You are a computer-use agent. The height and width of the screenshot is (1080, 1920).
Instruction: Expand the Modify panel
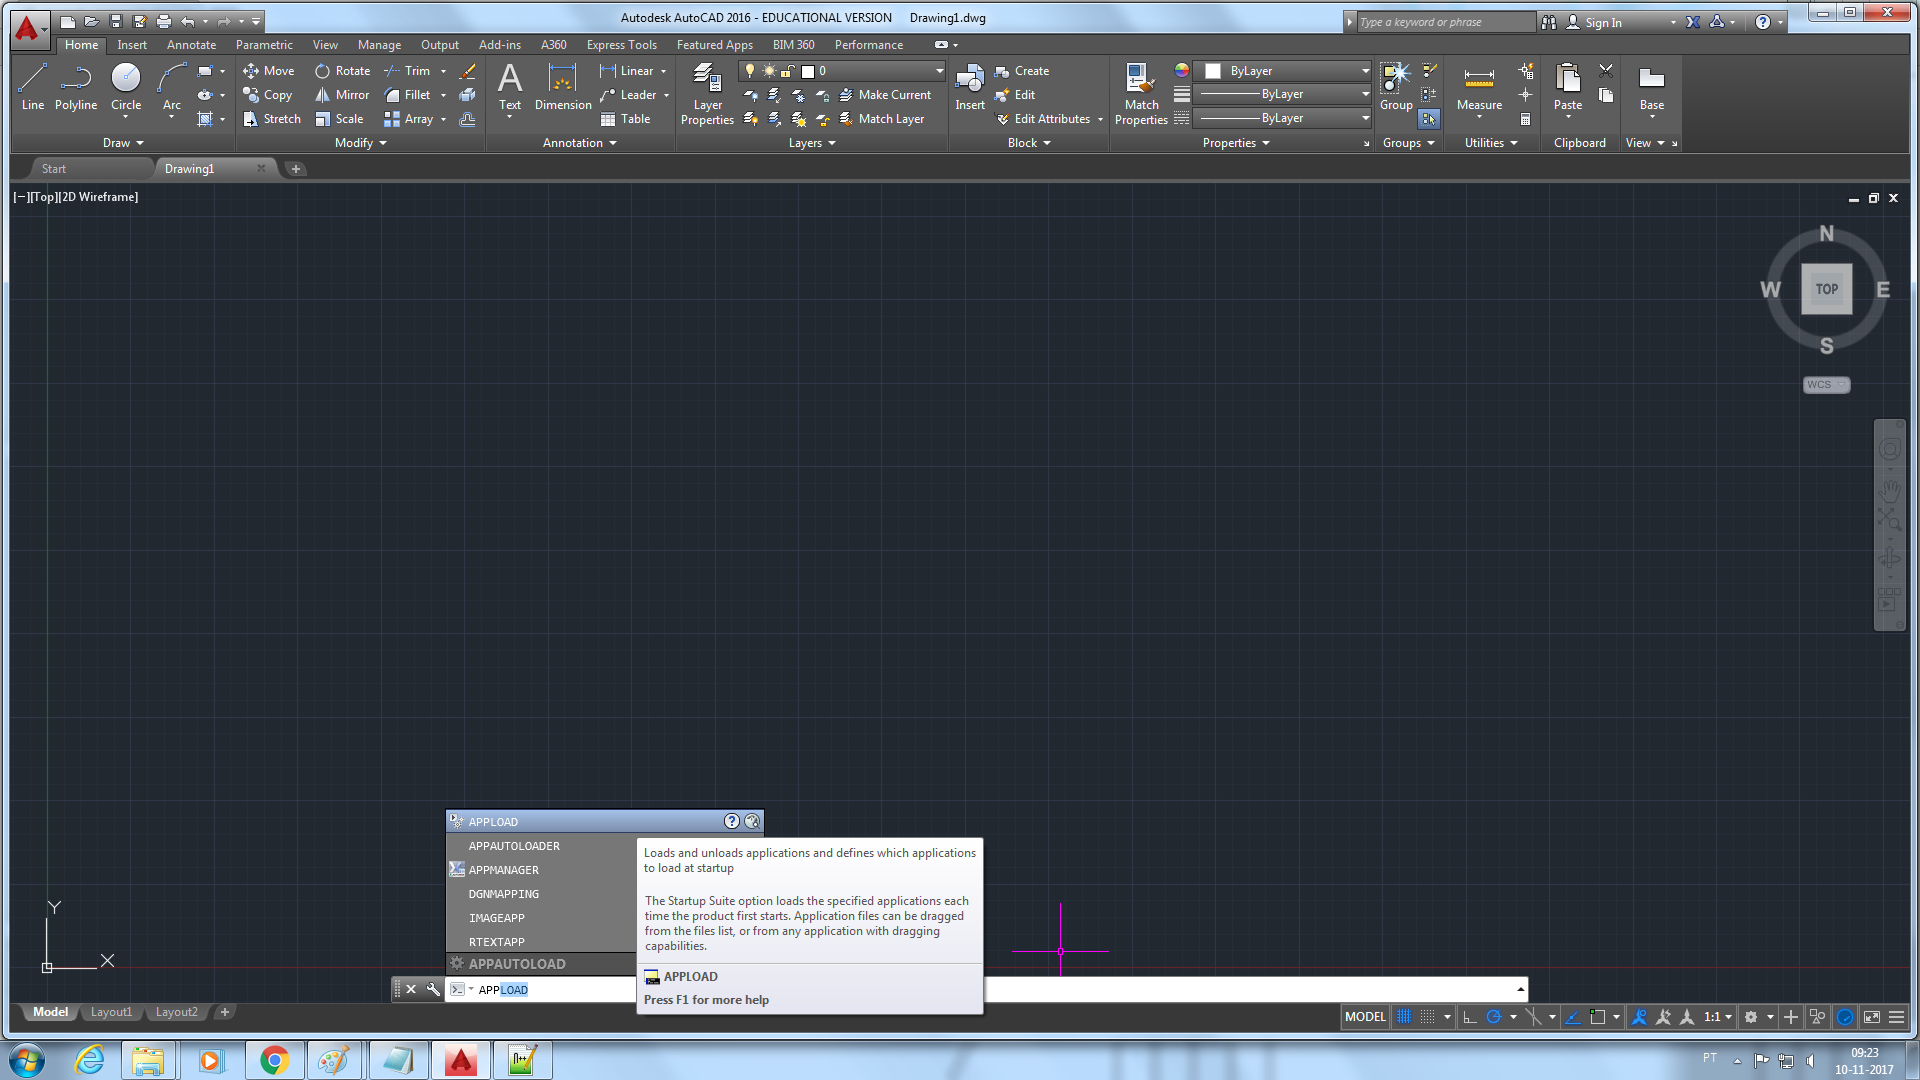tap(361, 143)
